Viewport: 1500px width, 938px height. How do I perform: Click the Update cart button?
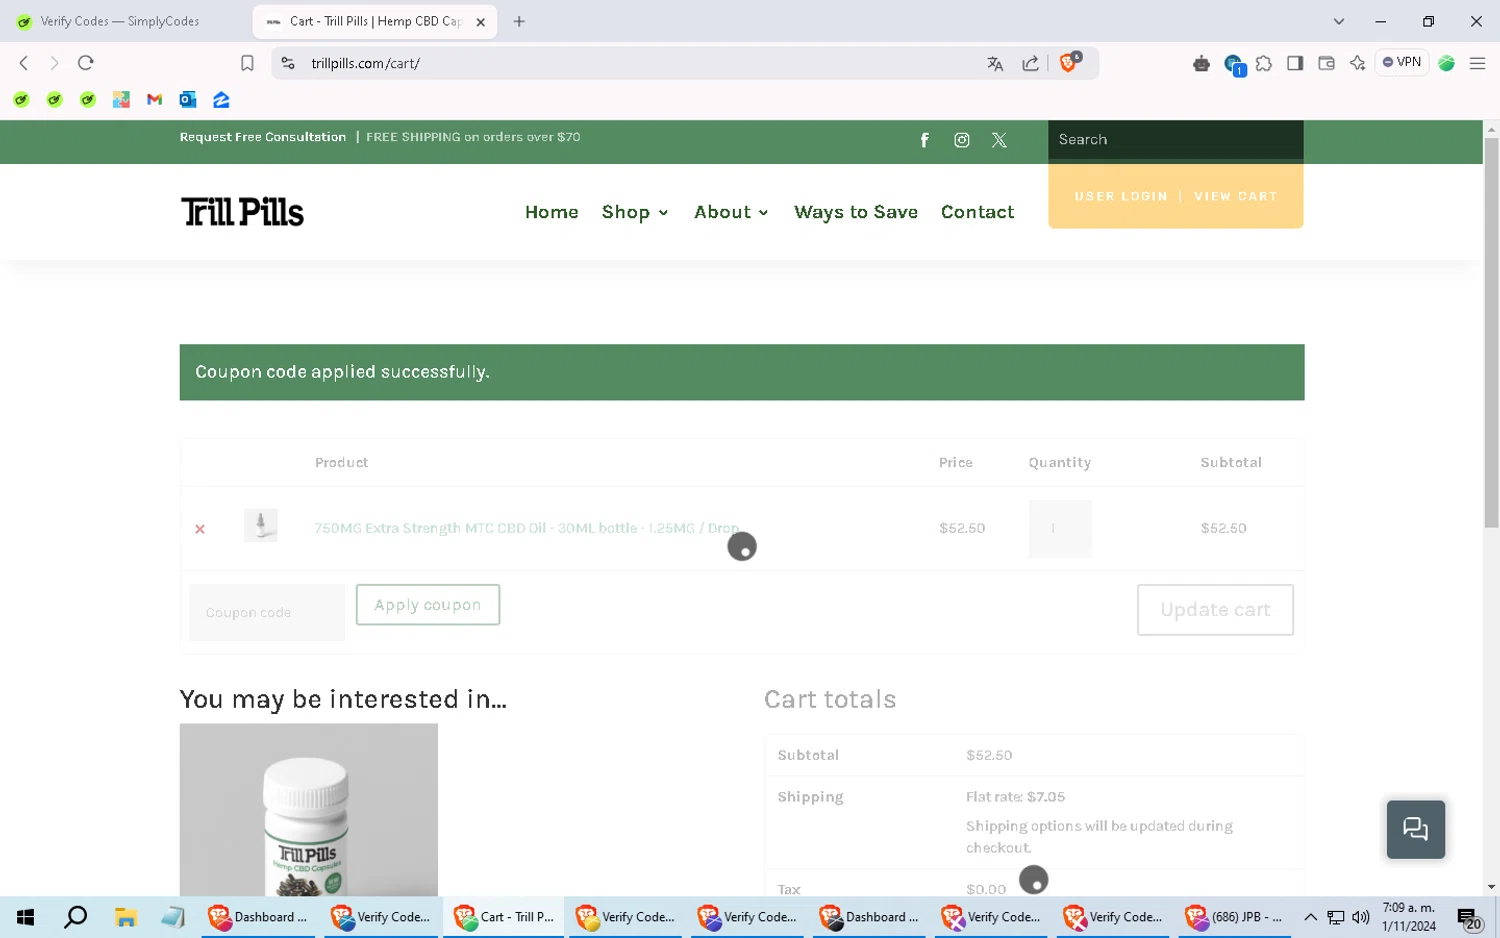pyautogui.click(x=1215, y=610)
